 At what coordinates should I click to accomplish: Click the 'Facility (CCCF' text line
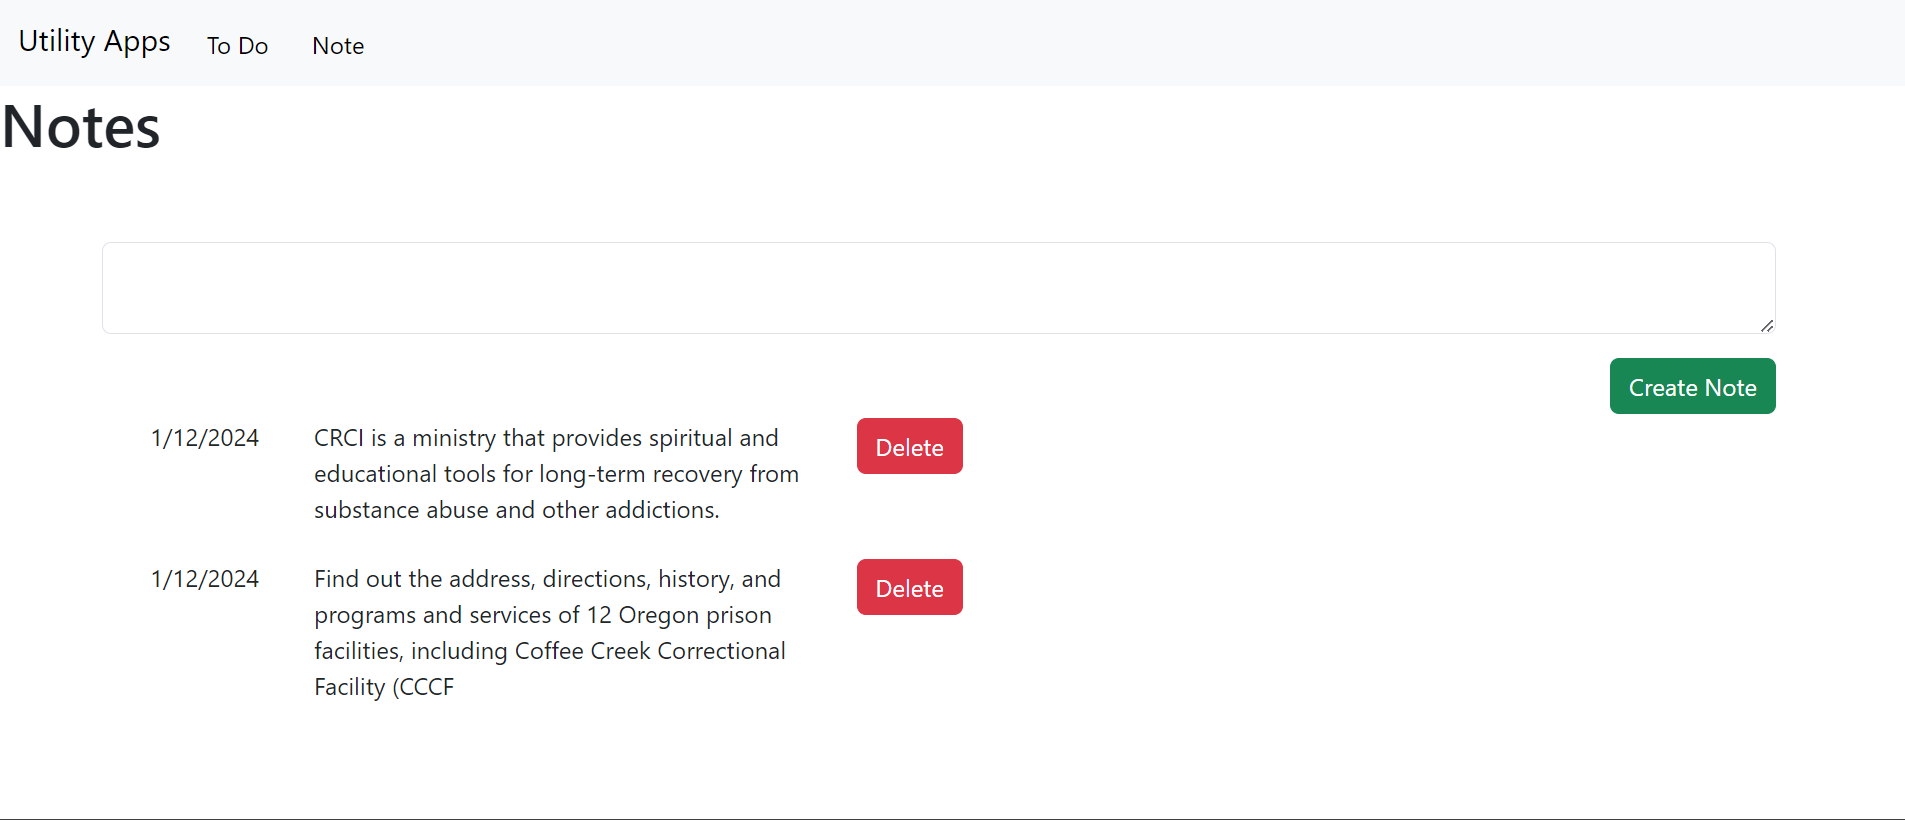384,687
